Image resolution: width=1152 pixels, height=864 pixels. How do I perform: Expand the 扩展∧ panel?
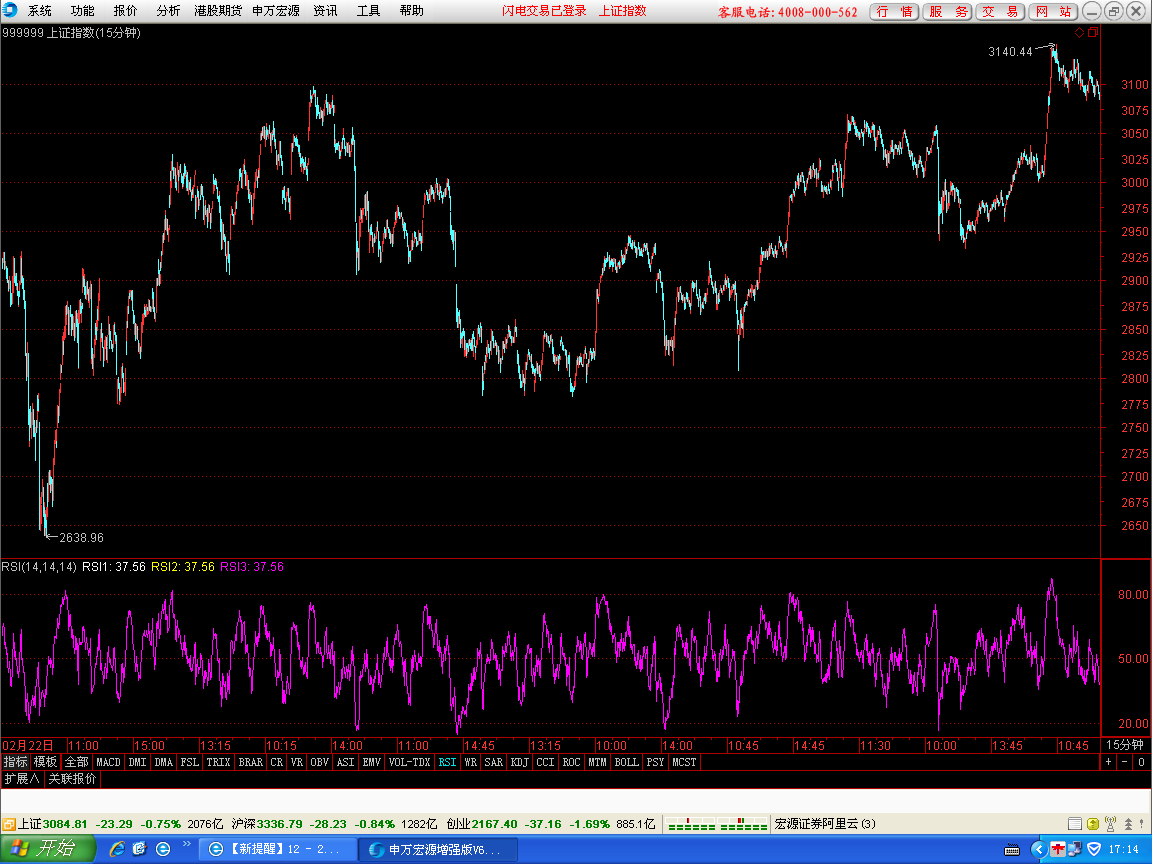point(22,778)
